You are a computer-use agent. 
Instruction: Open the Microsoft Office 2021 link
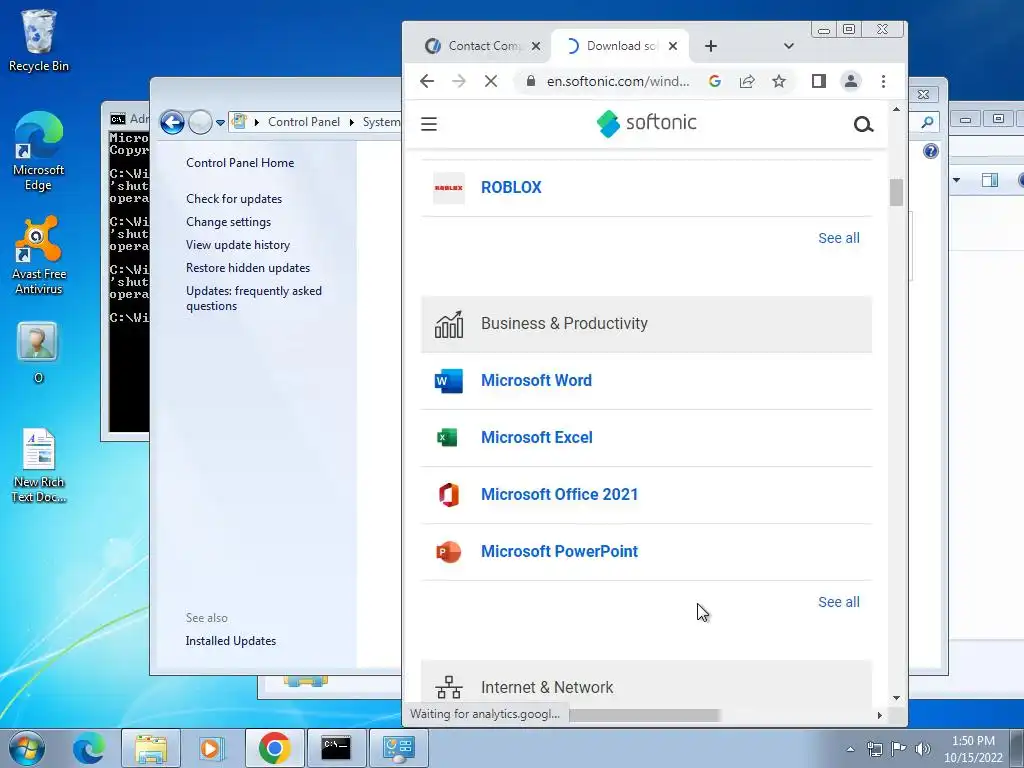[560, 494]
